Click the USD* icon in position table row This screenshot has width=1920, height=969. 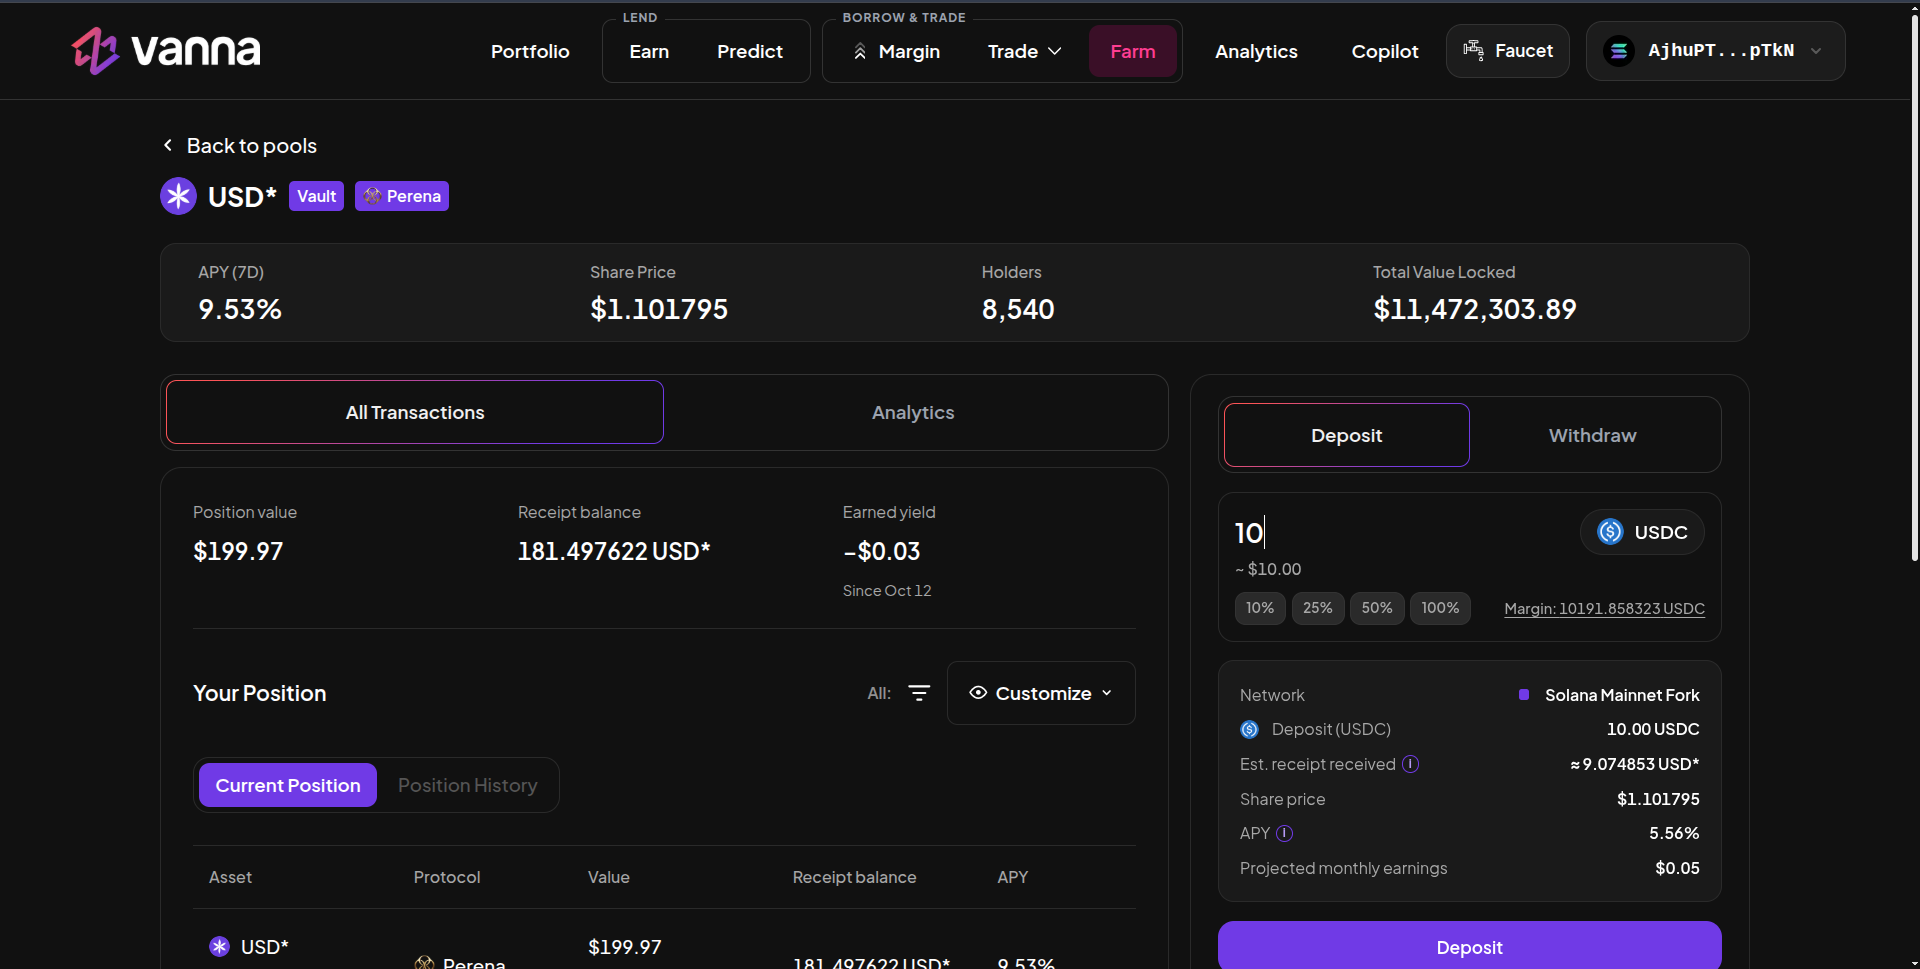pos(219,946)
